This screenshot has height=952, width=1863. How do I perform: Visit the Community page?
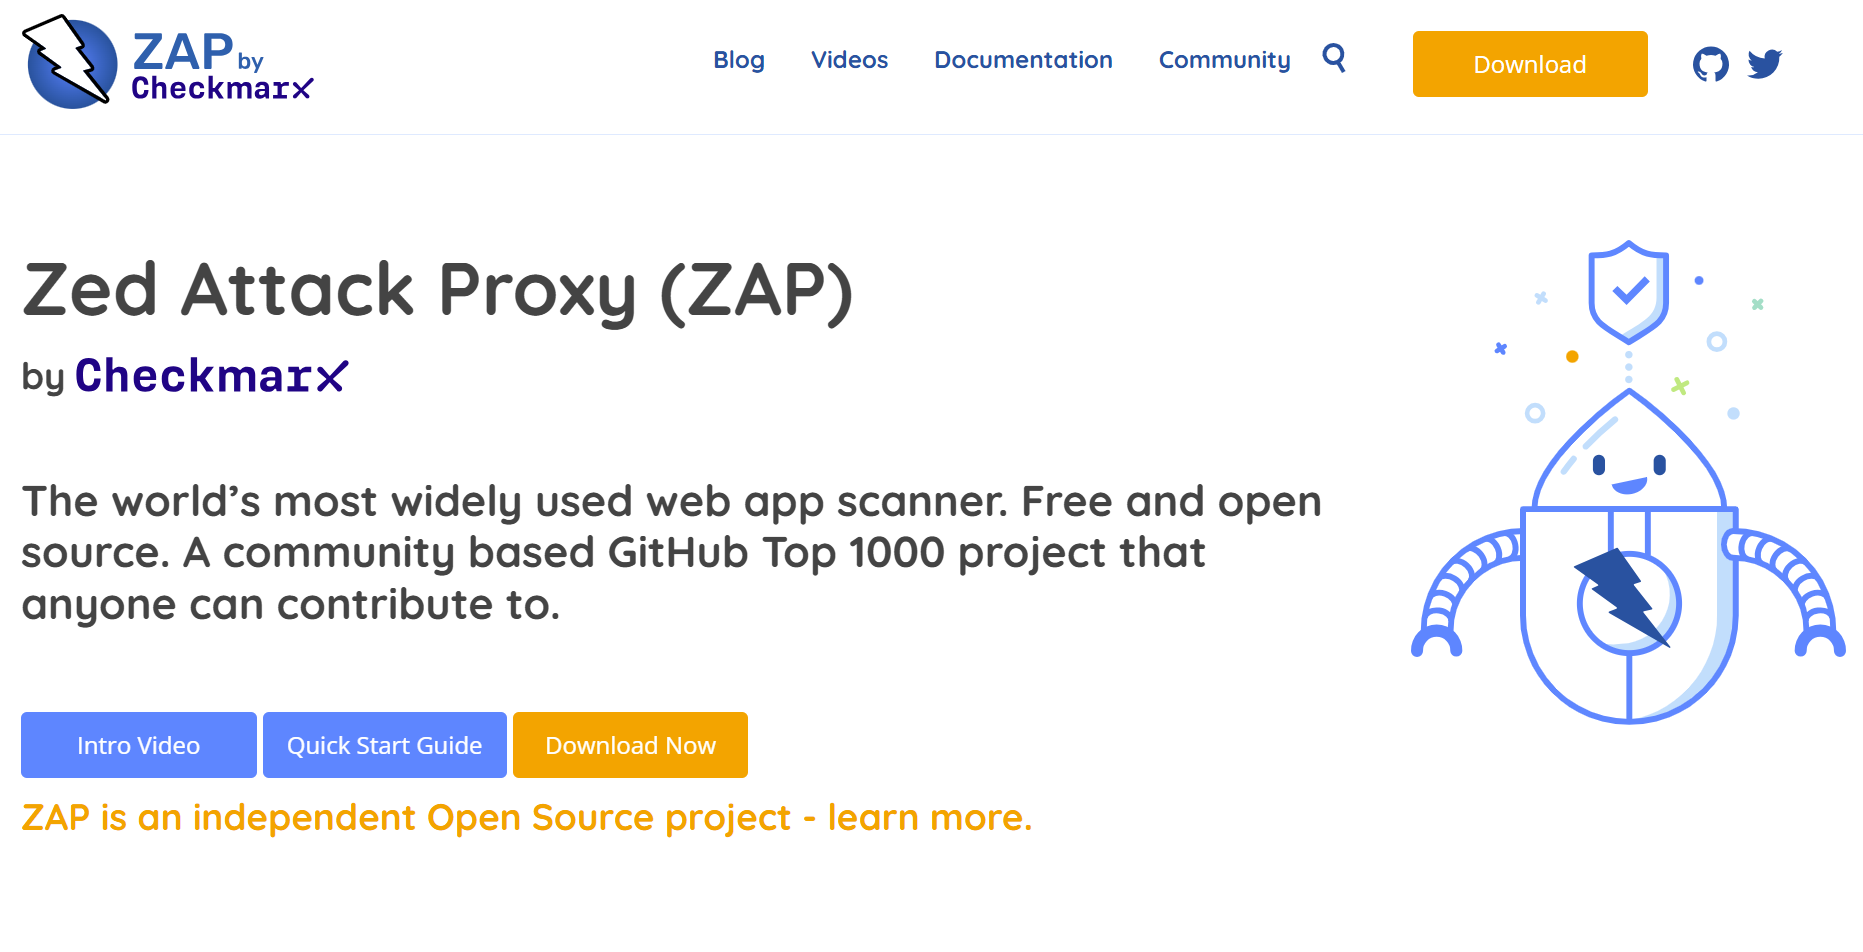click(1224, 60)
